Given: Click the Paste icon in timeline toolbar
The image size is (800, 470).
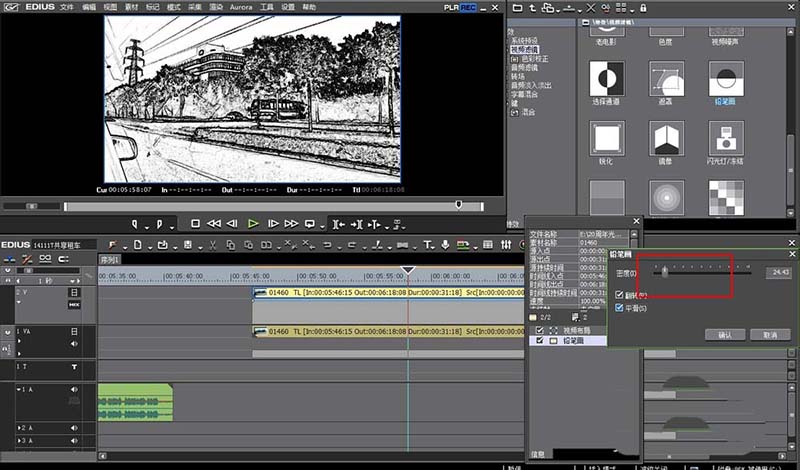Looking at the screenshot, I should tap(248, 245).
